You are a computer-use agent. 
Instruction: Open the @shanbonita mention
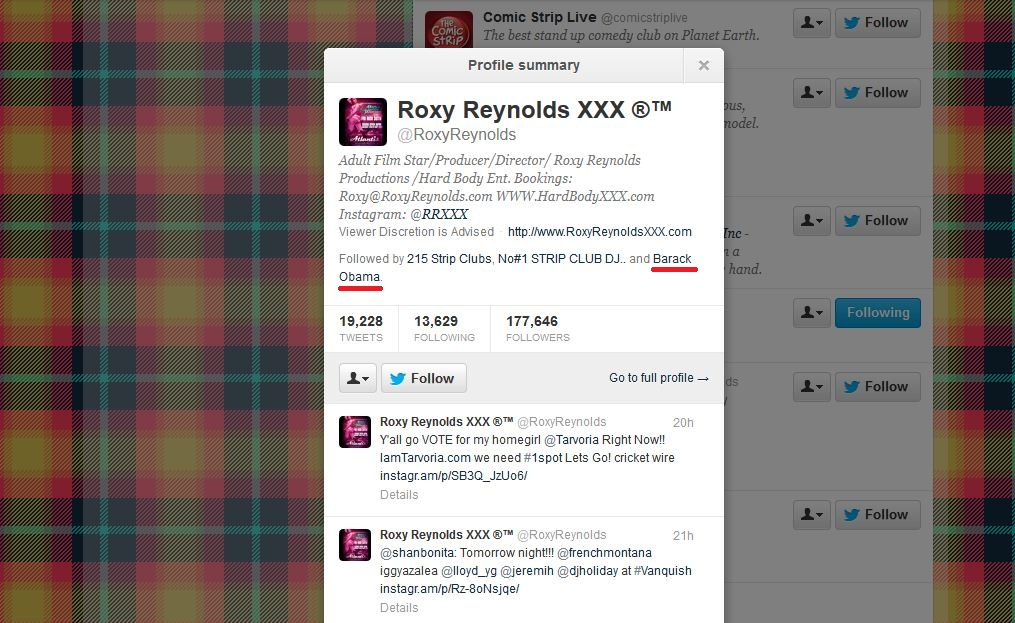tap(418, 553)
